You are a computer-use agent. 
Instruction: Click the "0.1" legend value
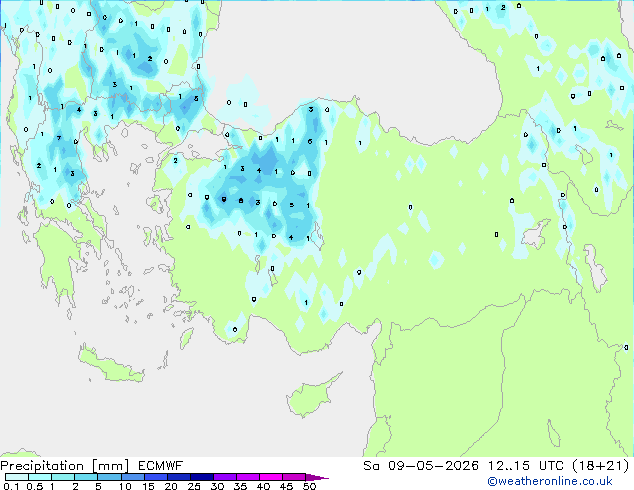11,486
